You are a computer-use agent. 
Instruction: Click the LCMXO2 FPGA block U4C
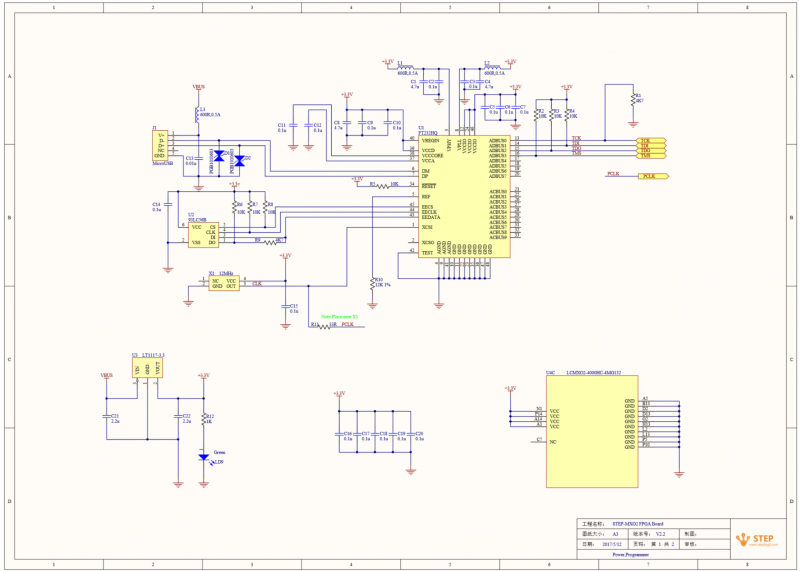pos(592,432)
